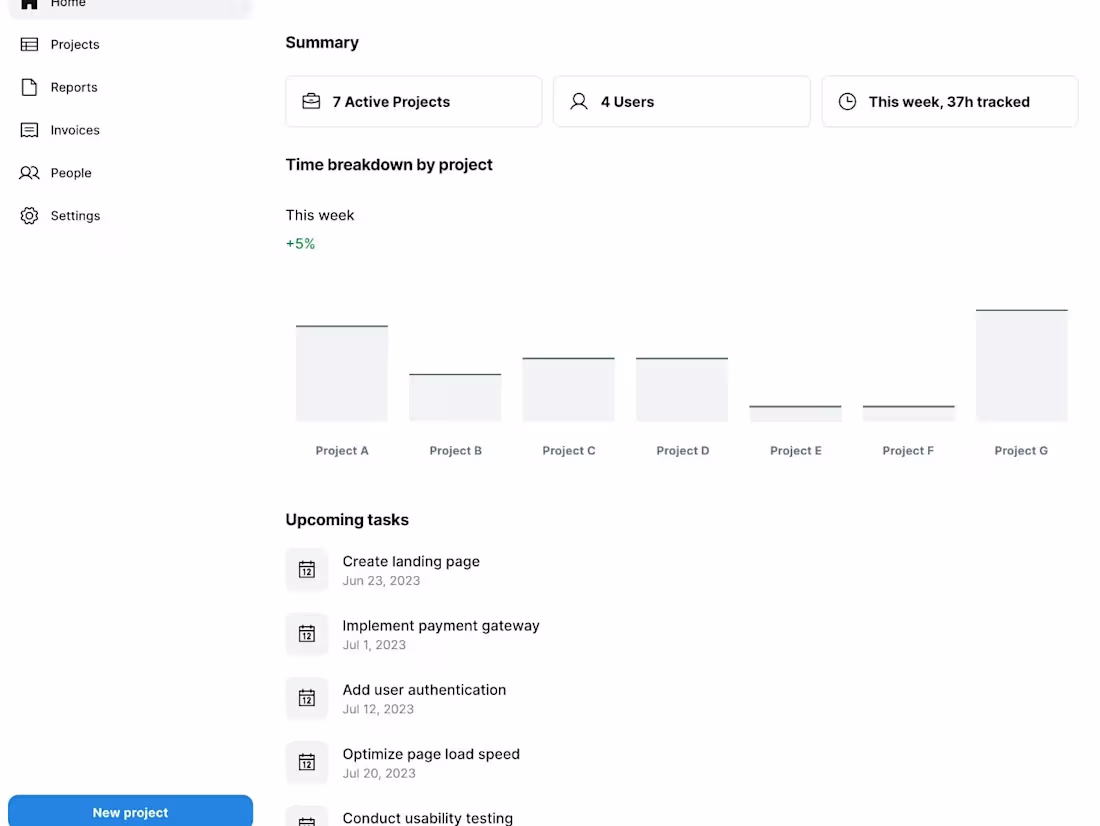The image size is (1100, 826).
Task: Click calendar icon for Conduct usability testing
Action: (x=307, y=818)
